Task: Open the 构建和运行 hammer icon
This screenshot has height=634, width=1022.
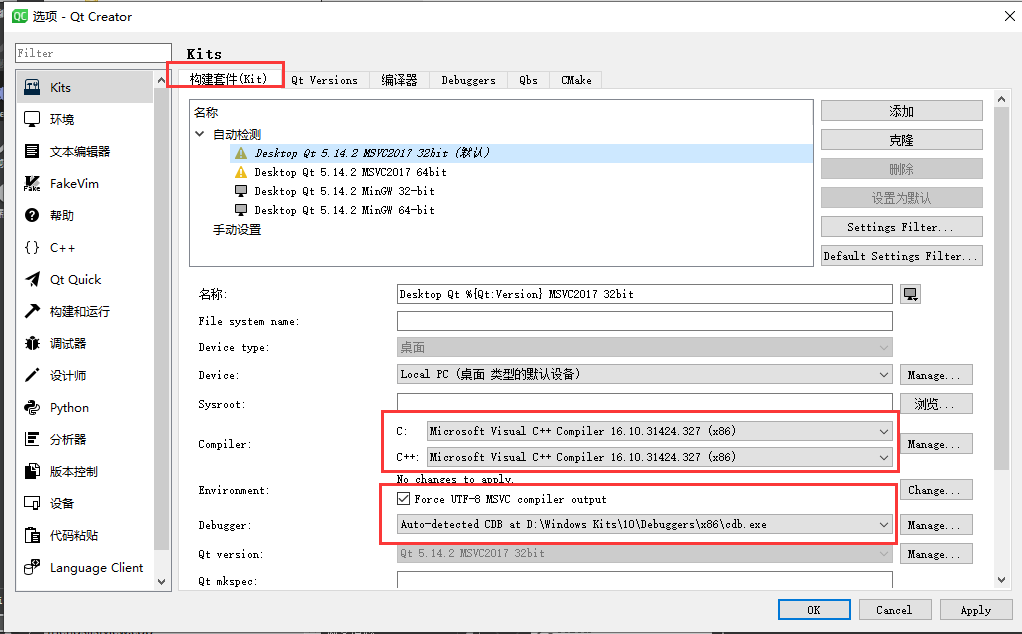Action: [32, 311]
